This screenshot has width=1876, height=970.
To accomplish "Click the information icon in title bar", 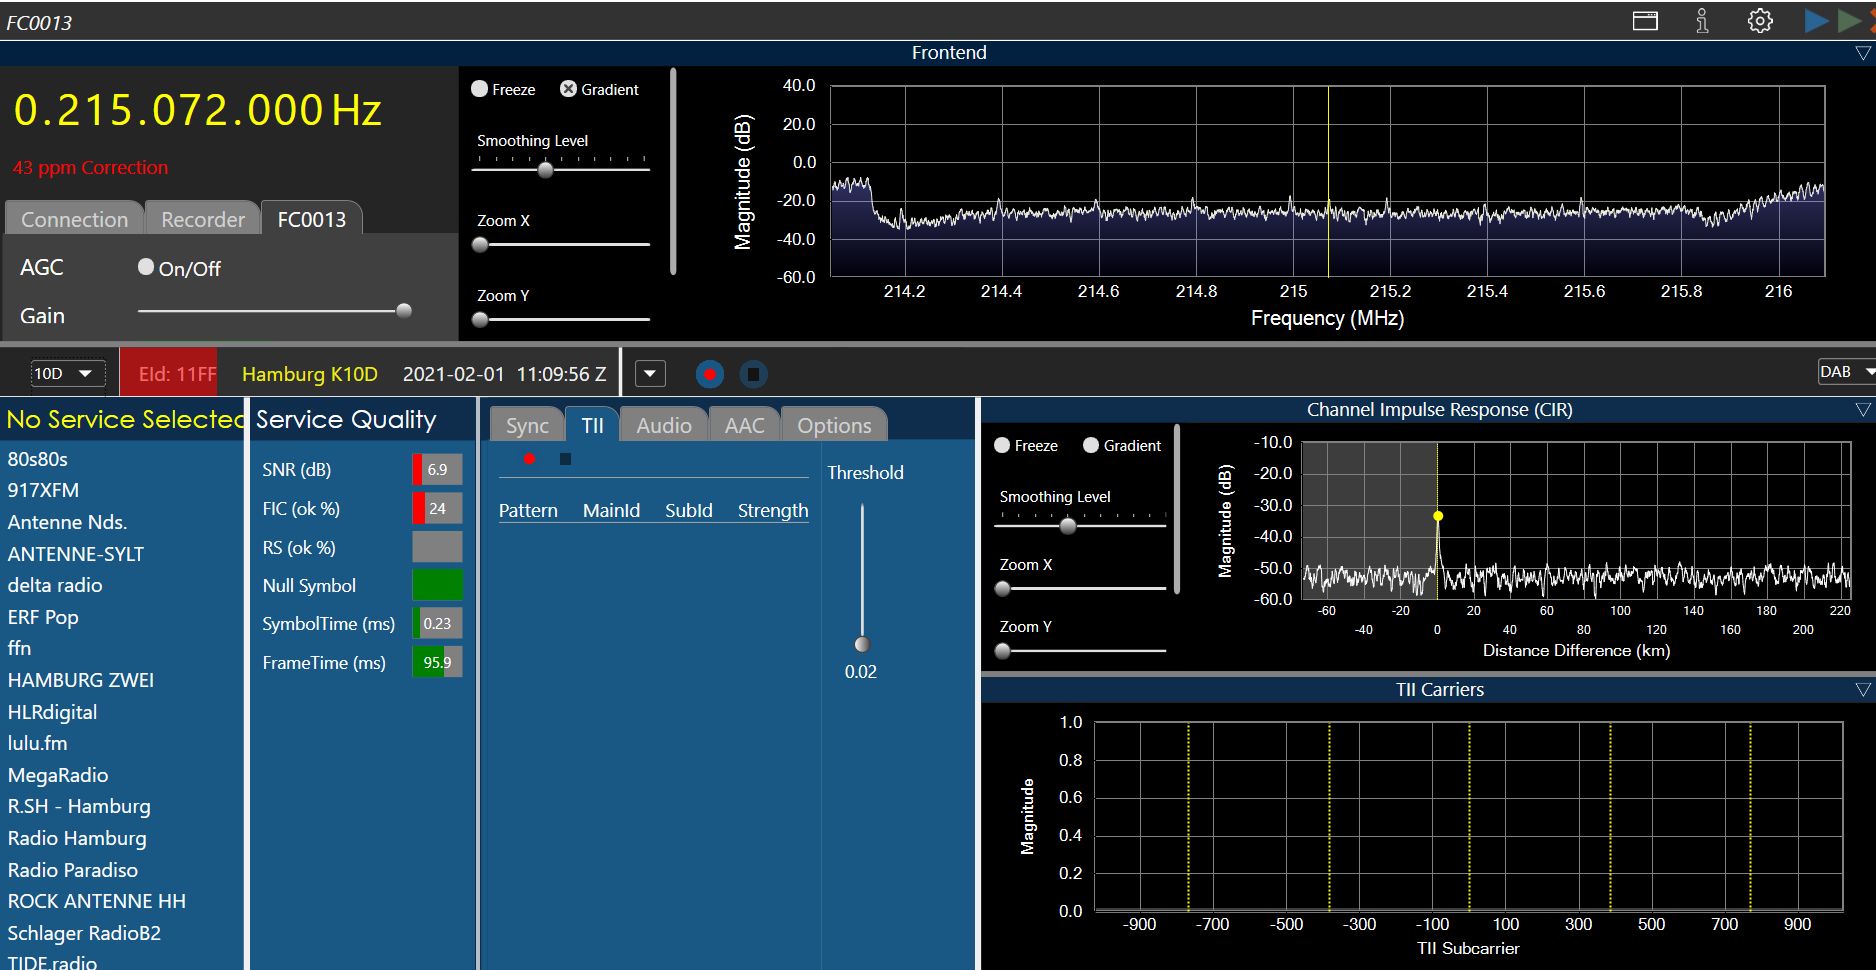I will tap(1702, 21).
